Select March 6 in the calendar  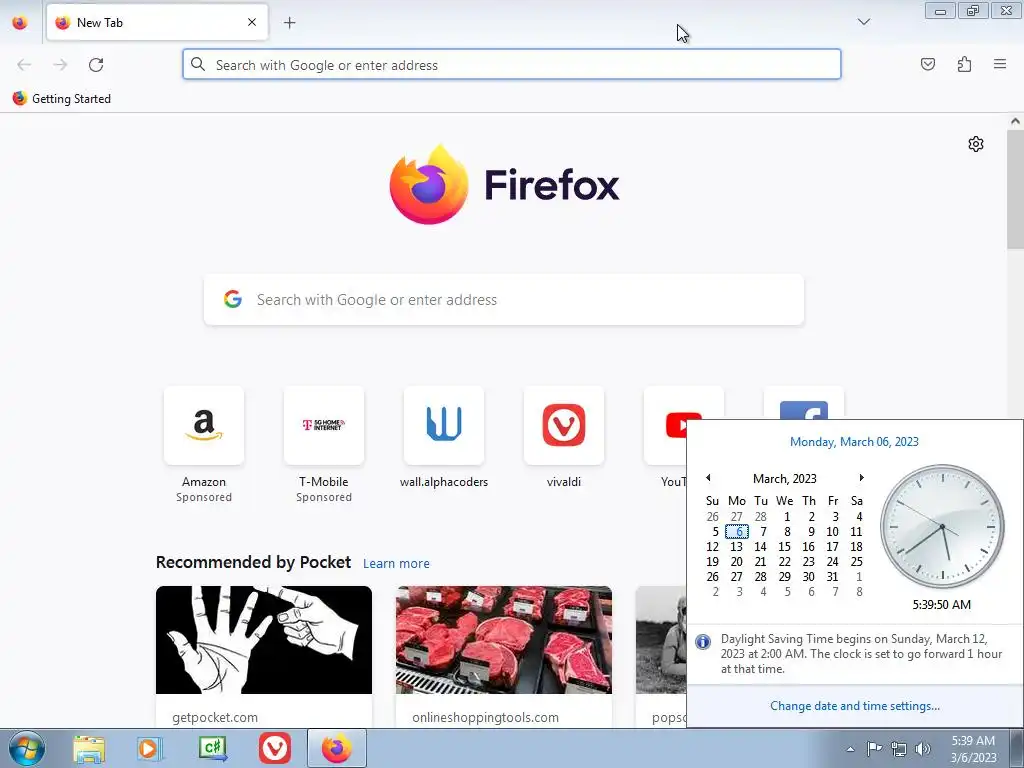tap(737, 532)
